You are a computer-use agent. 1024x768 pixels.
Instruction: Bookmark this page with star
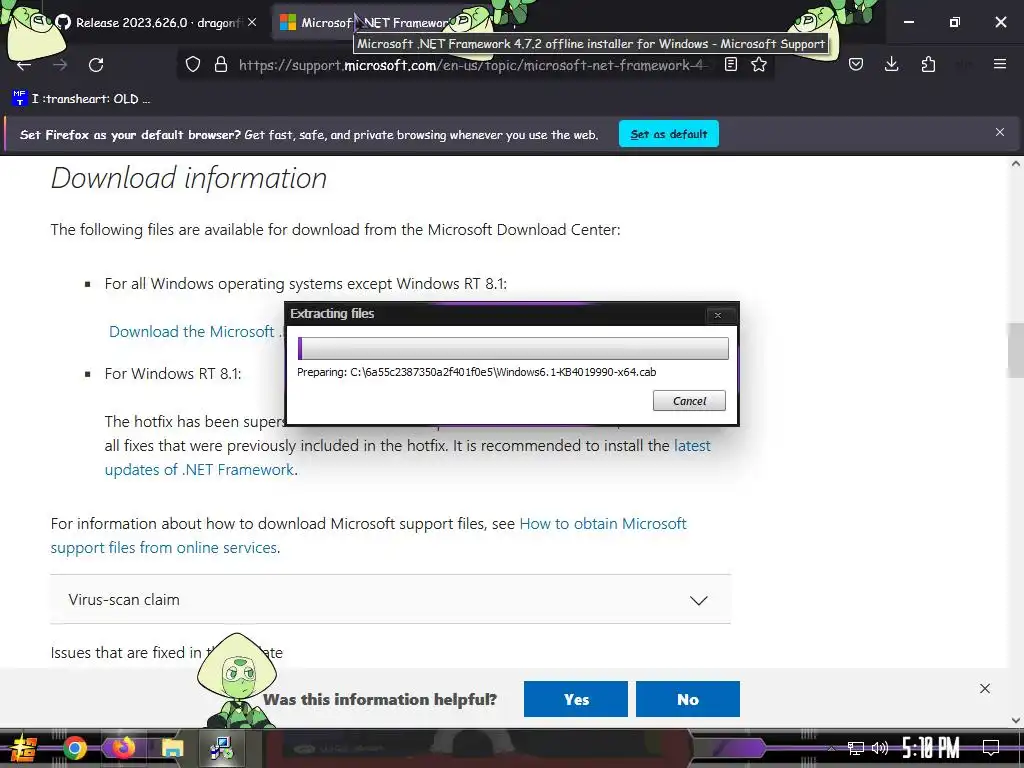tap(759, 65)
